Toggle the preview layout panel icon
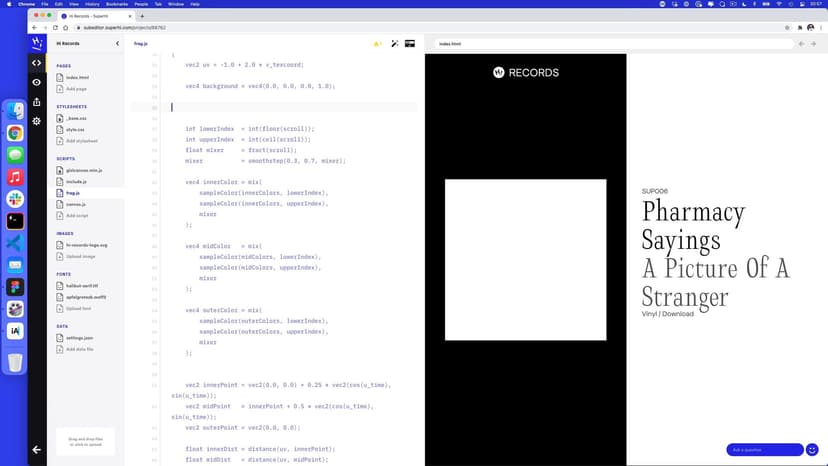 pyautogui.click(x=410, y=44)
